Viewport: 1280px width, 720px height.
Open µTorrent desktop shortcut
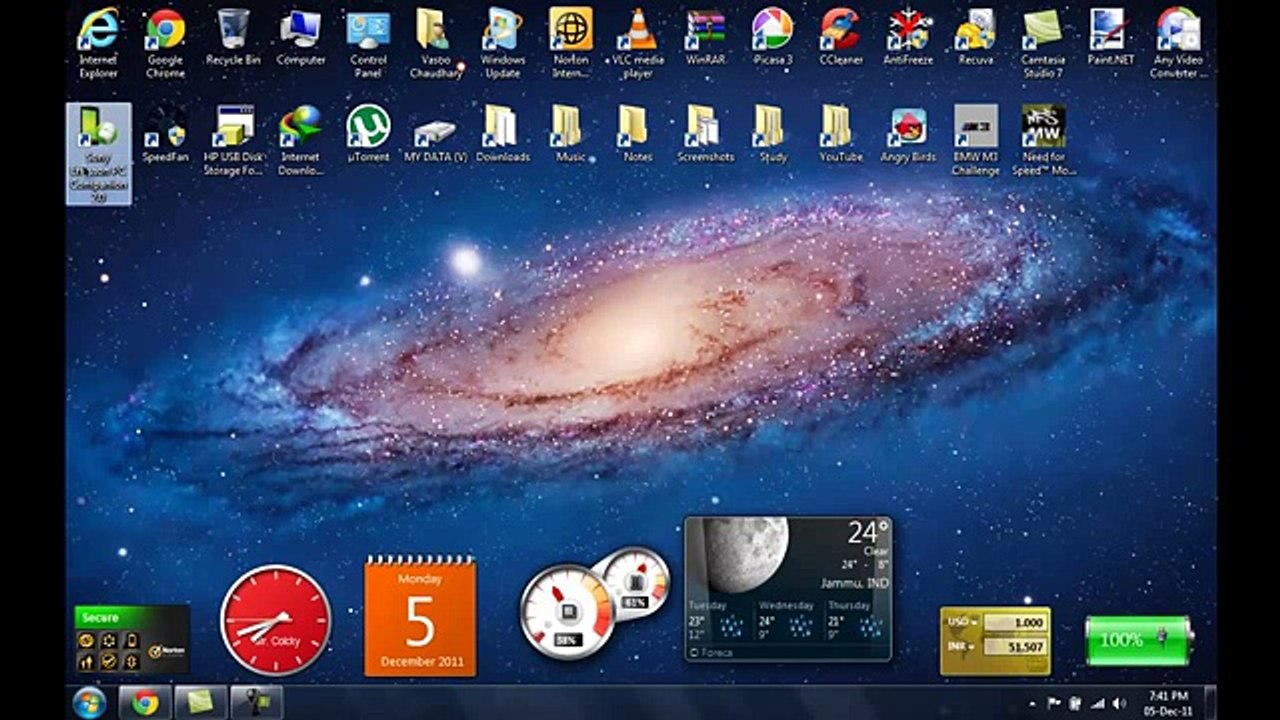(x=368, y=134)
